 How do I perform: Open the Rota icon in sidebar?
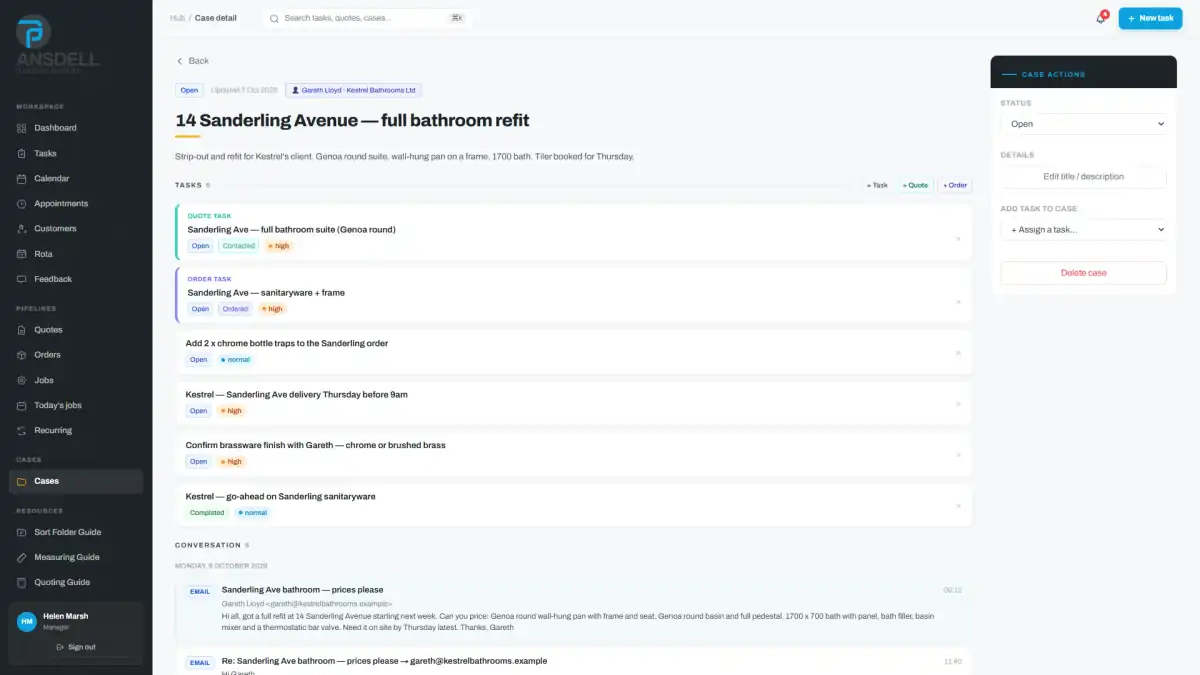pos(22,254)
